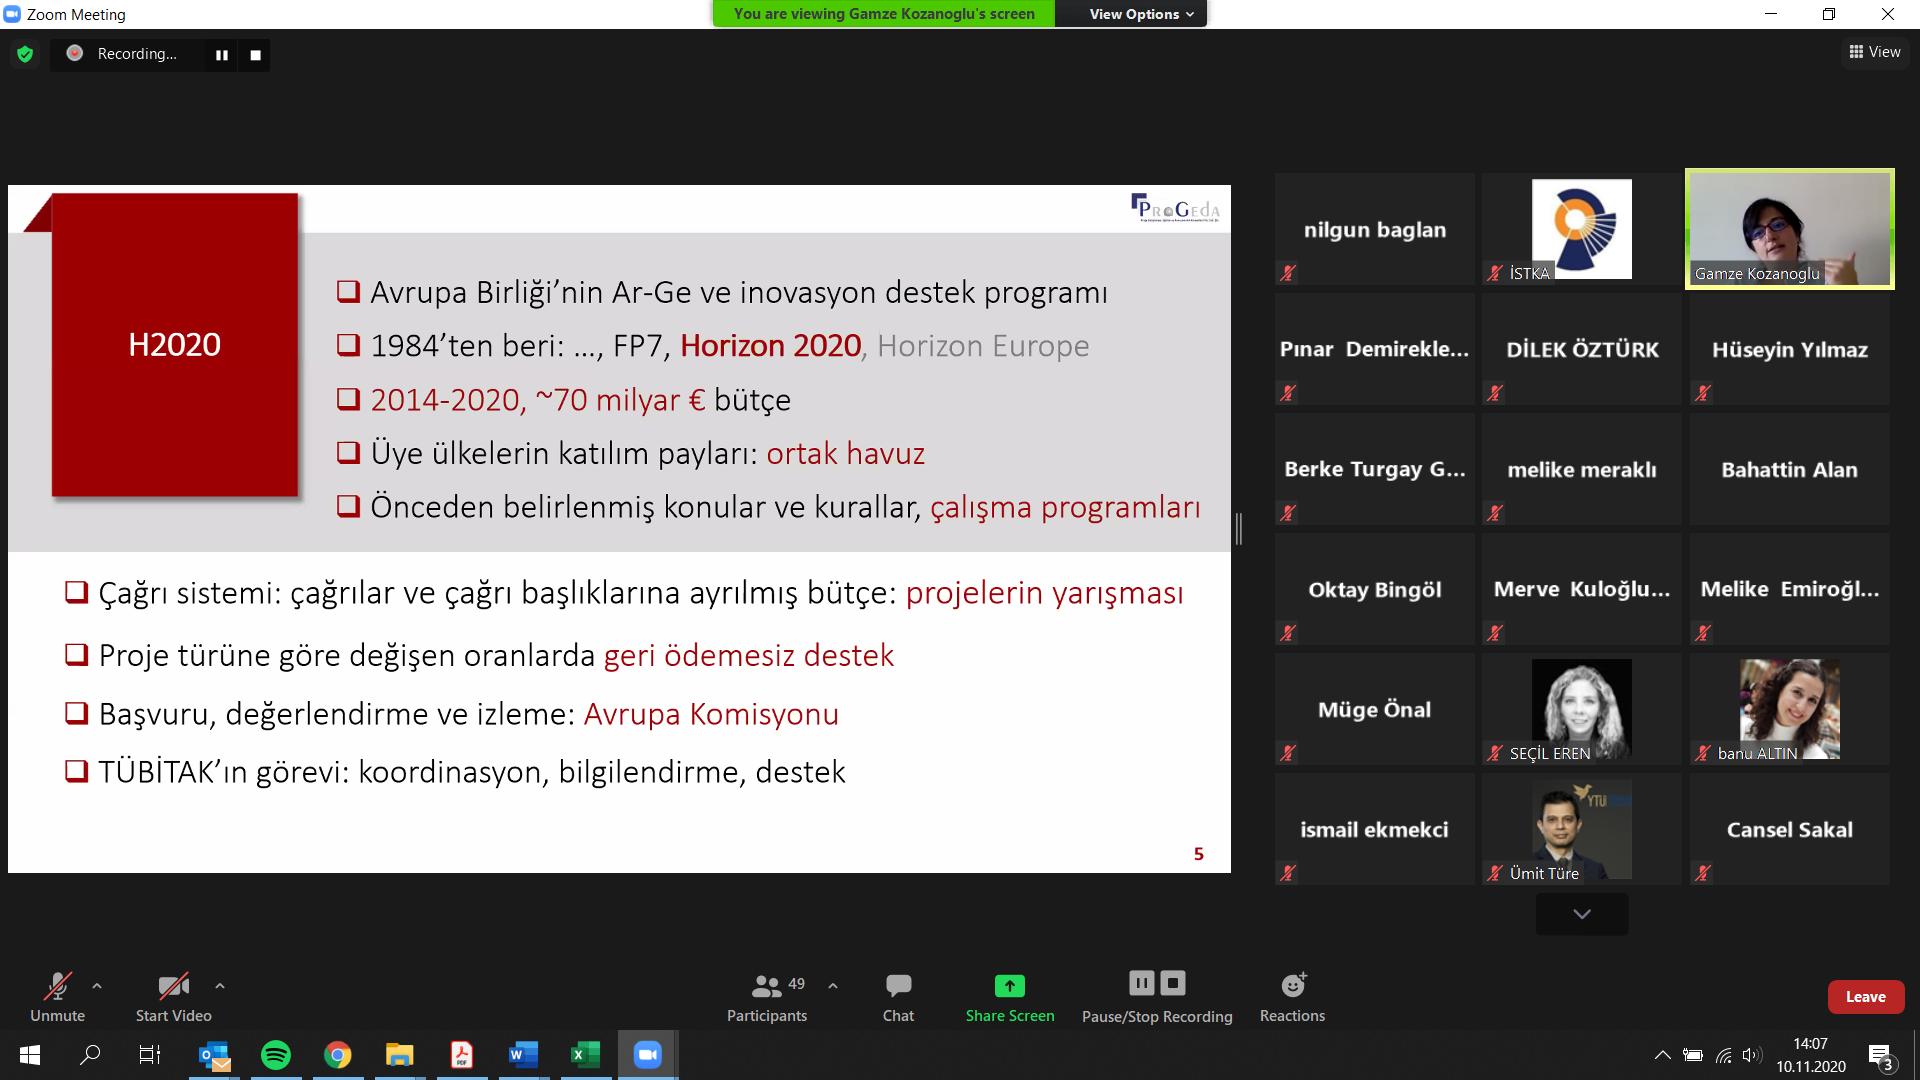Select banu ALTIN participant tile

click(x=1790, y=709)
